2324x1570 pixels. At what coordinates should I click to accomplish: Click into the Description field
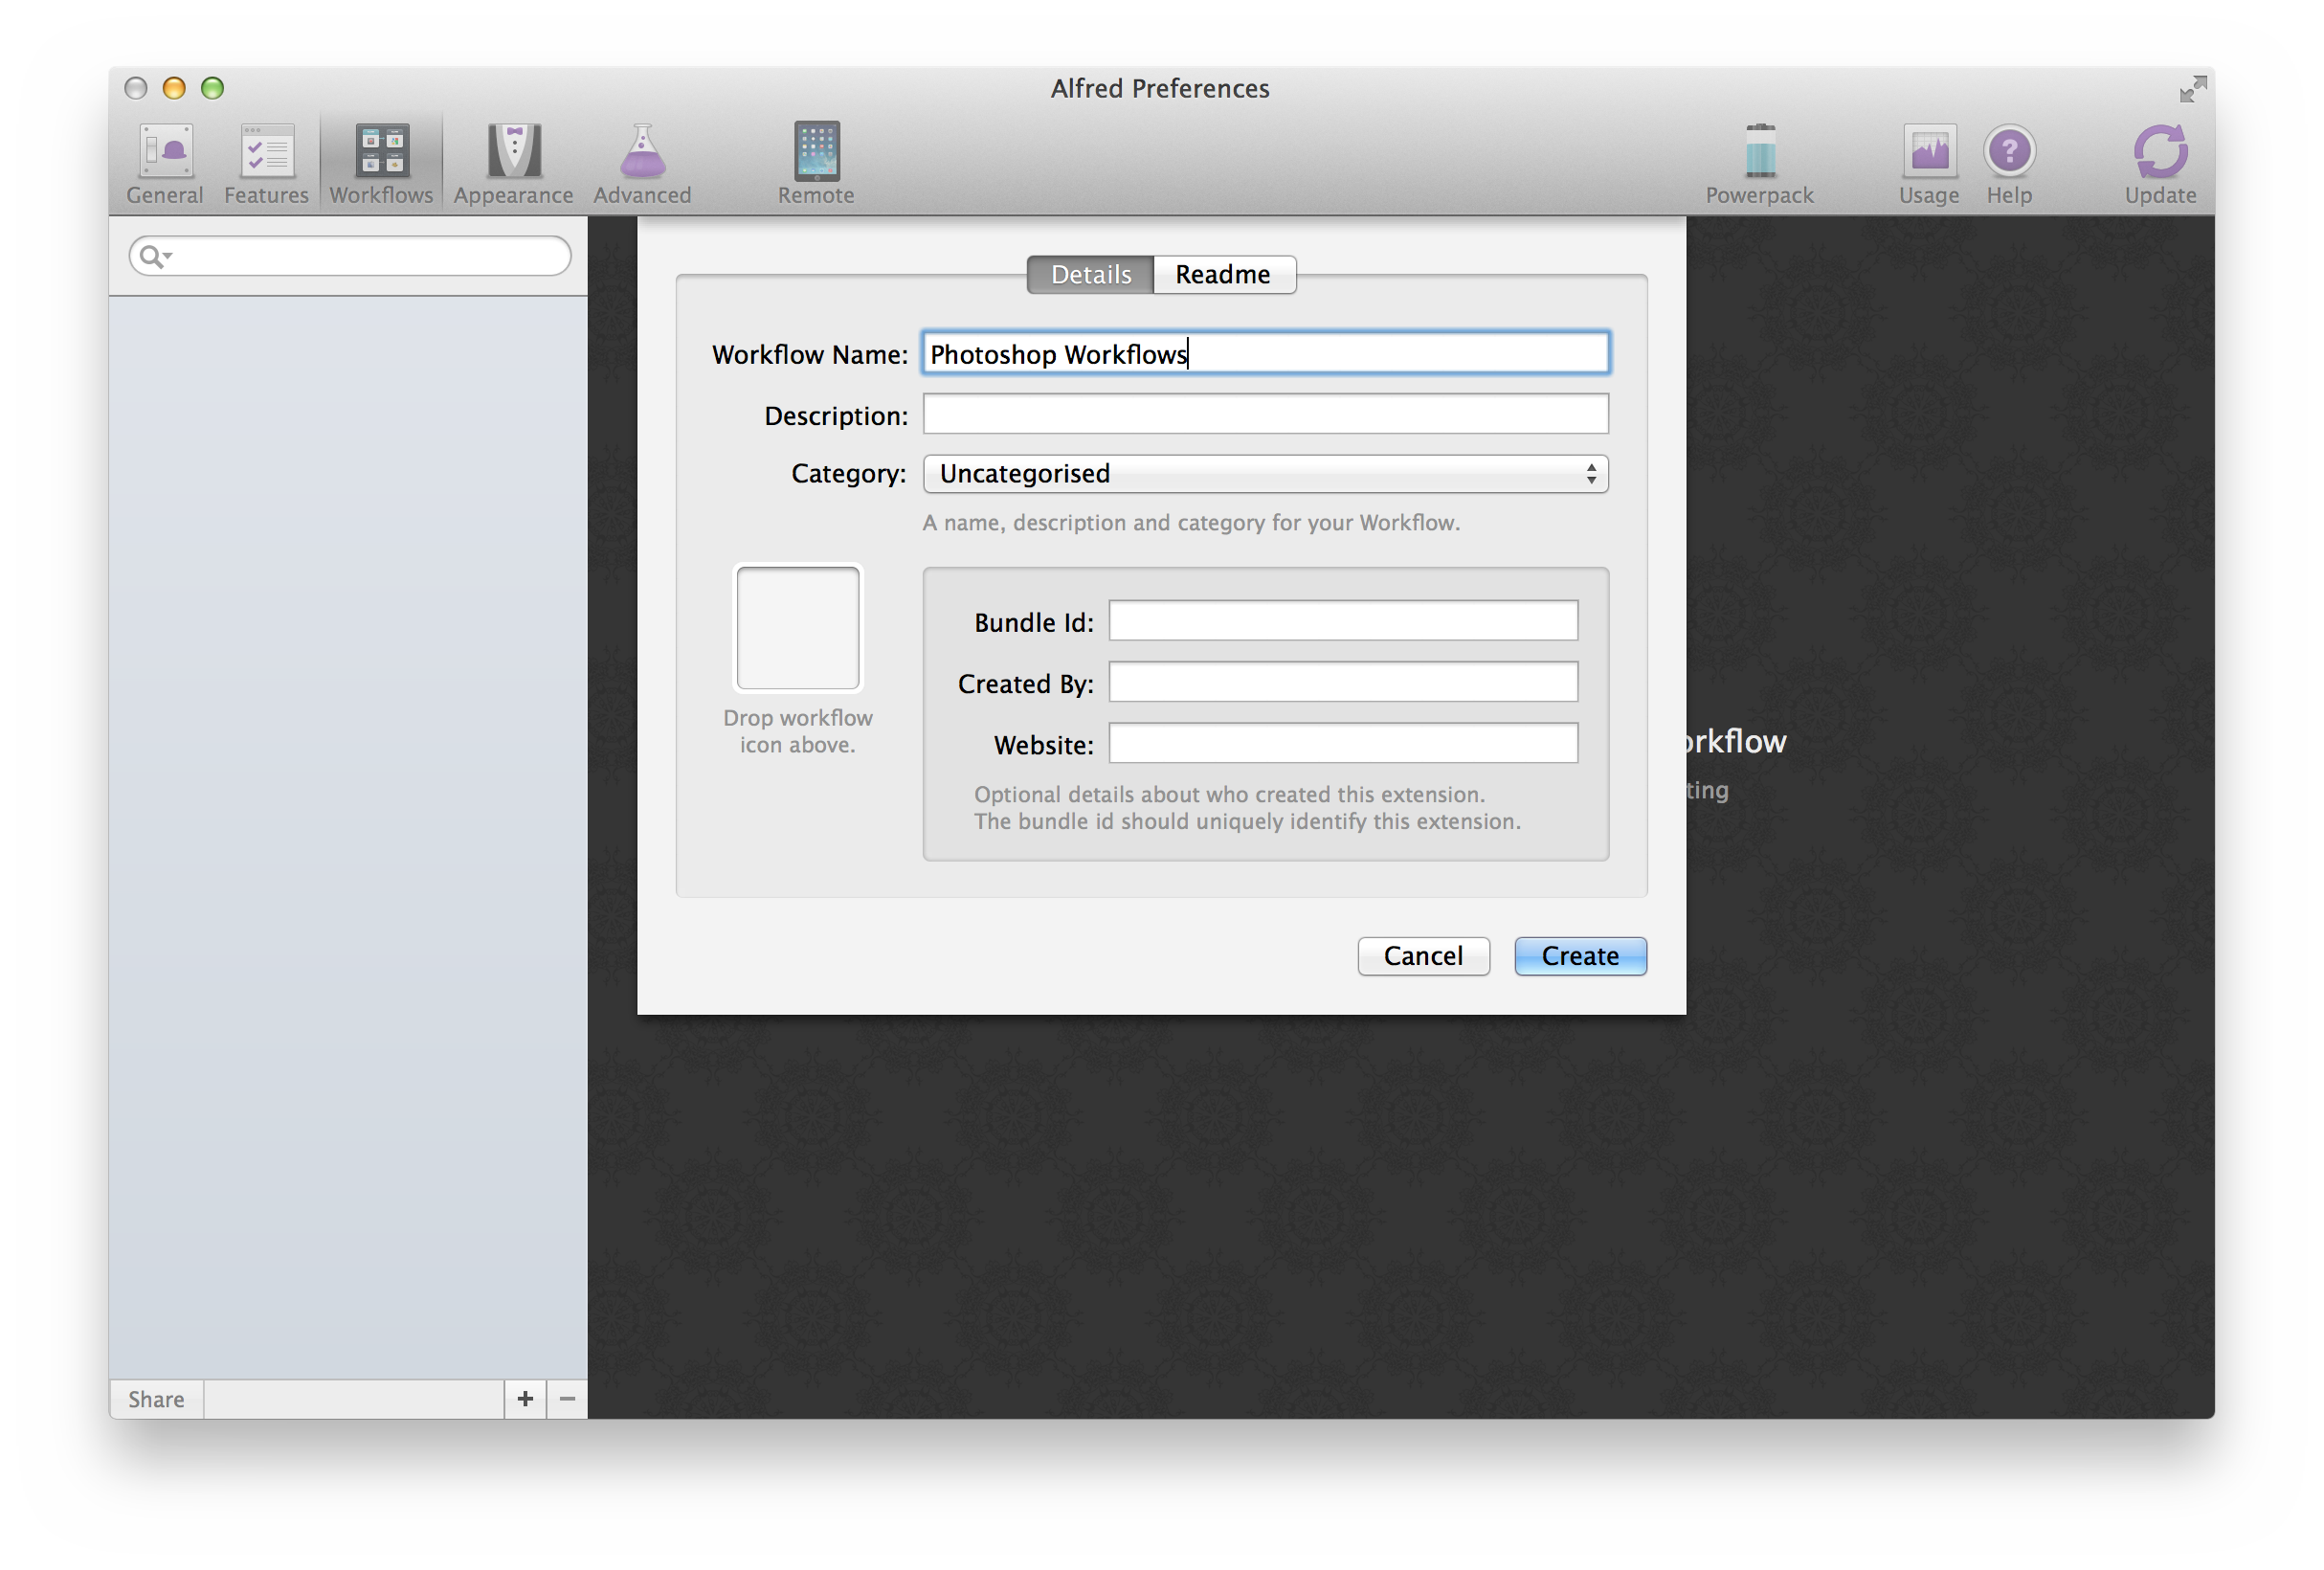coord(1265,414)
